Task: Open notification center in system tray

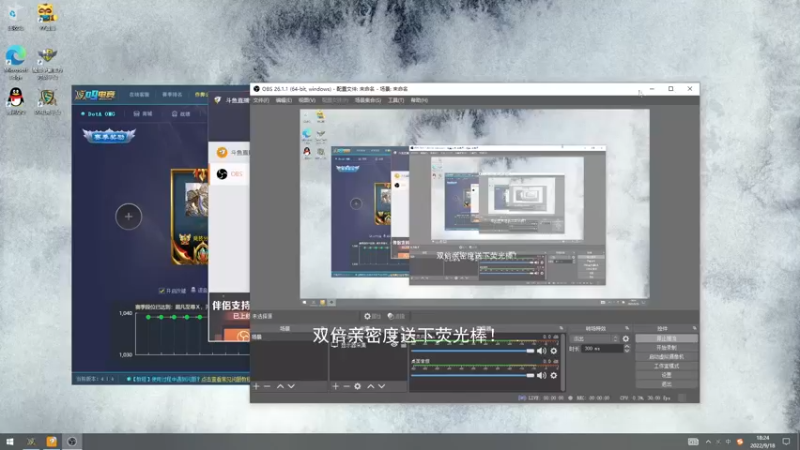Action: [786, 441]
